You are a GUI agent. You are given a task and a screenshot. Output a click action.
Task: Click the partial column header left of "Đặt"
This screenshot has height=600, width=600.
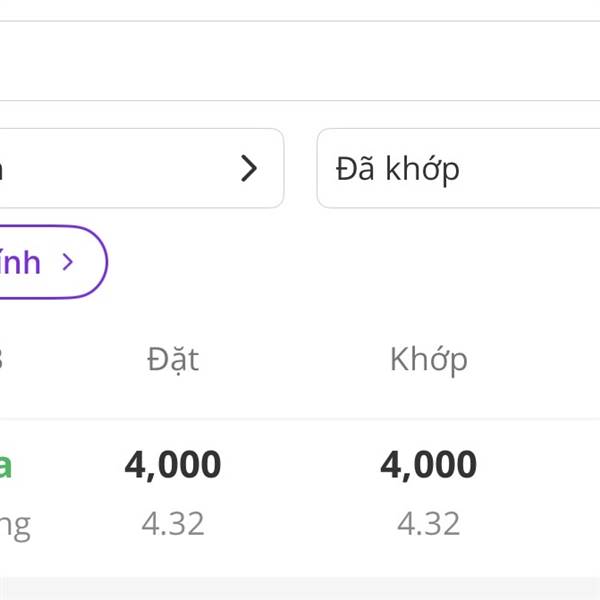pos(2,359)
